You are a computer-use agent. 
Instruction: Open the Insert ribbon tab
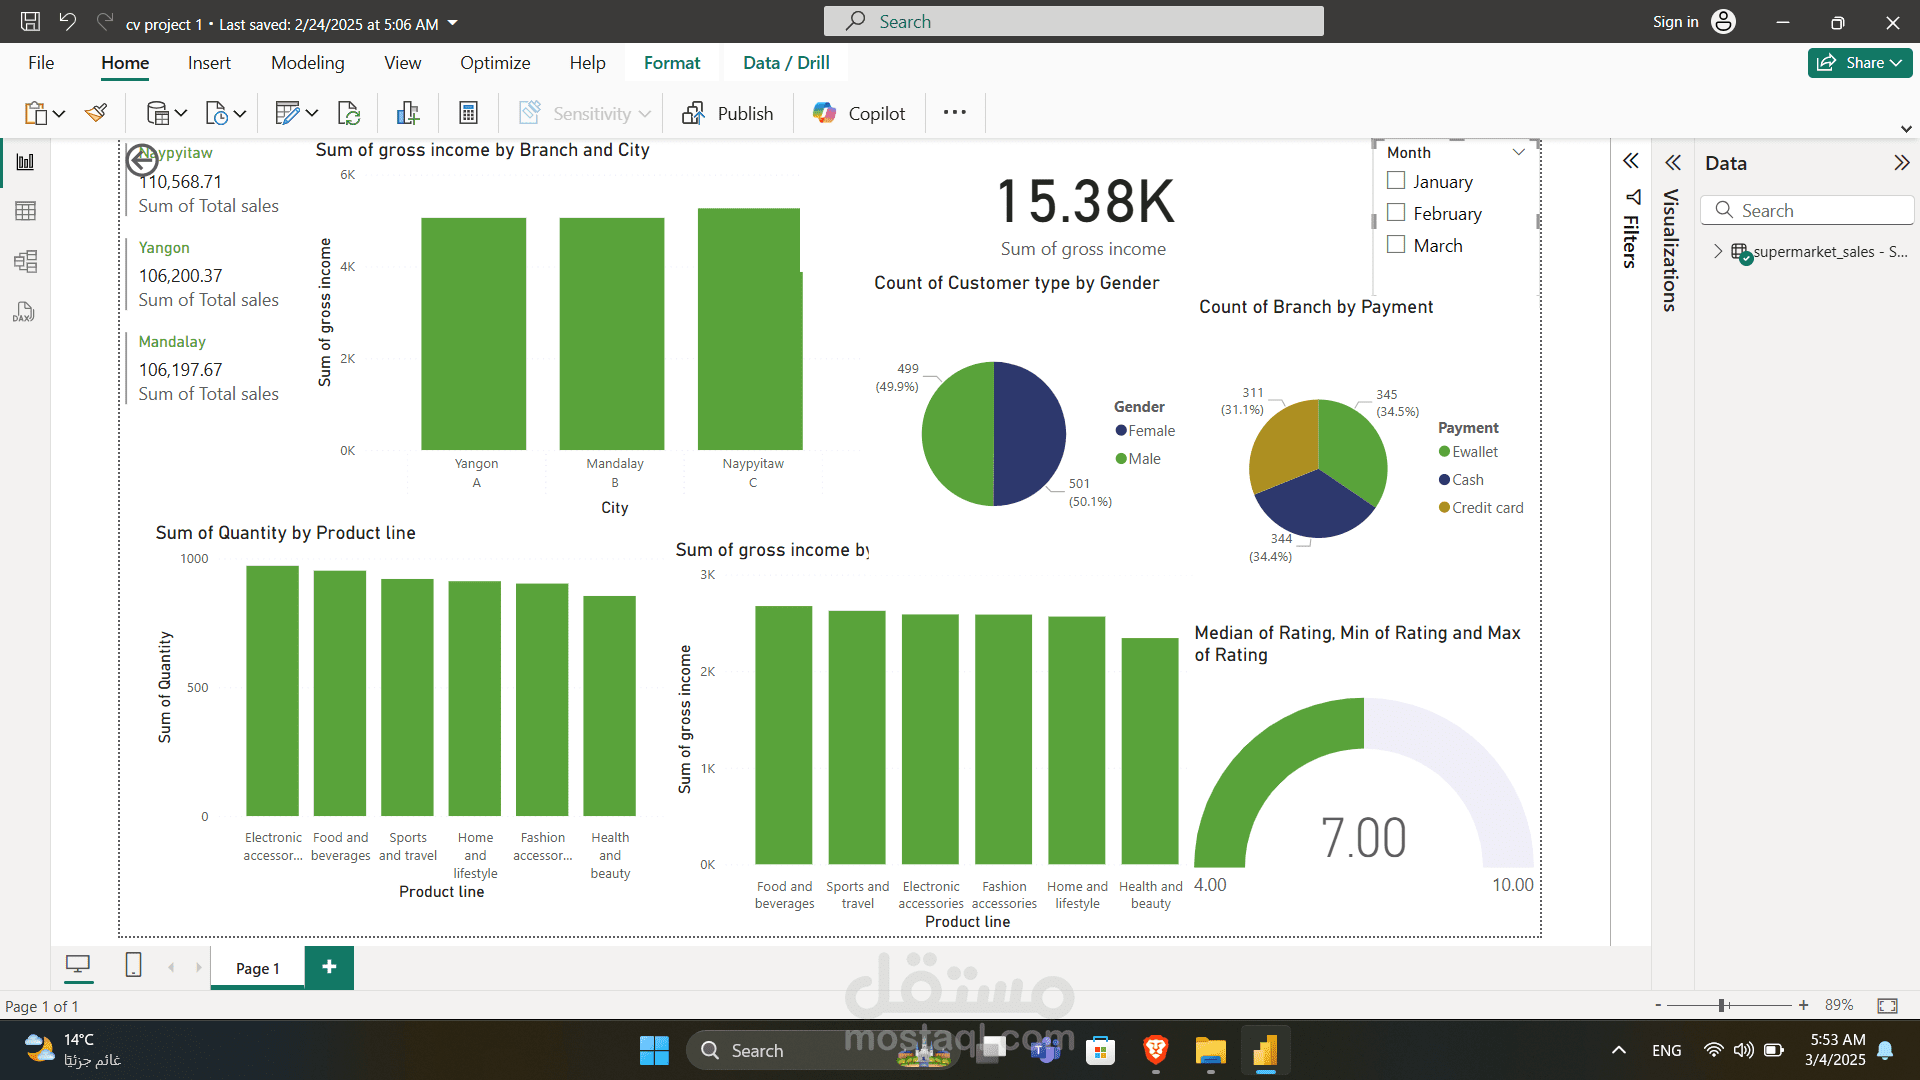[x=209, y=63]
